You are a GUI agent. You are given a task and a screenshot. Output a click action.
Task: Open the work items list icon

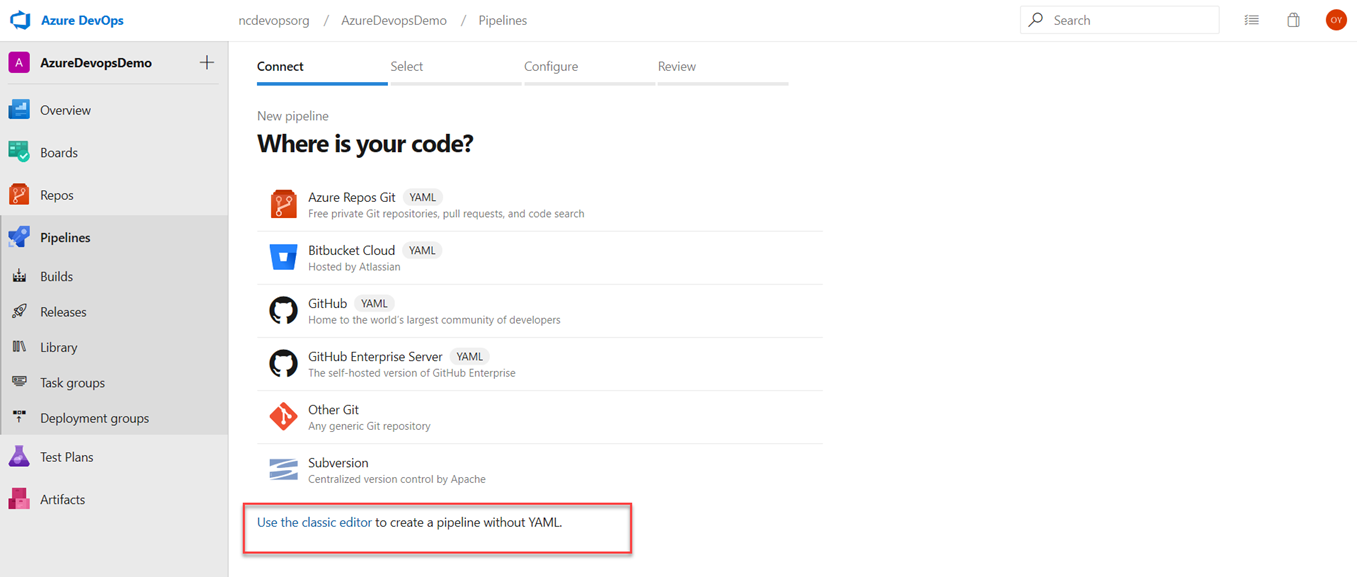click(1251, 20)
